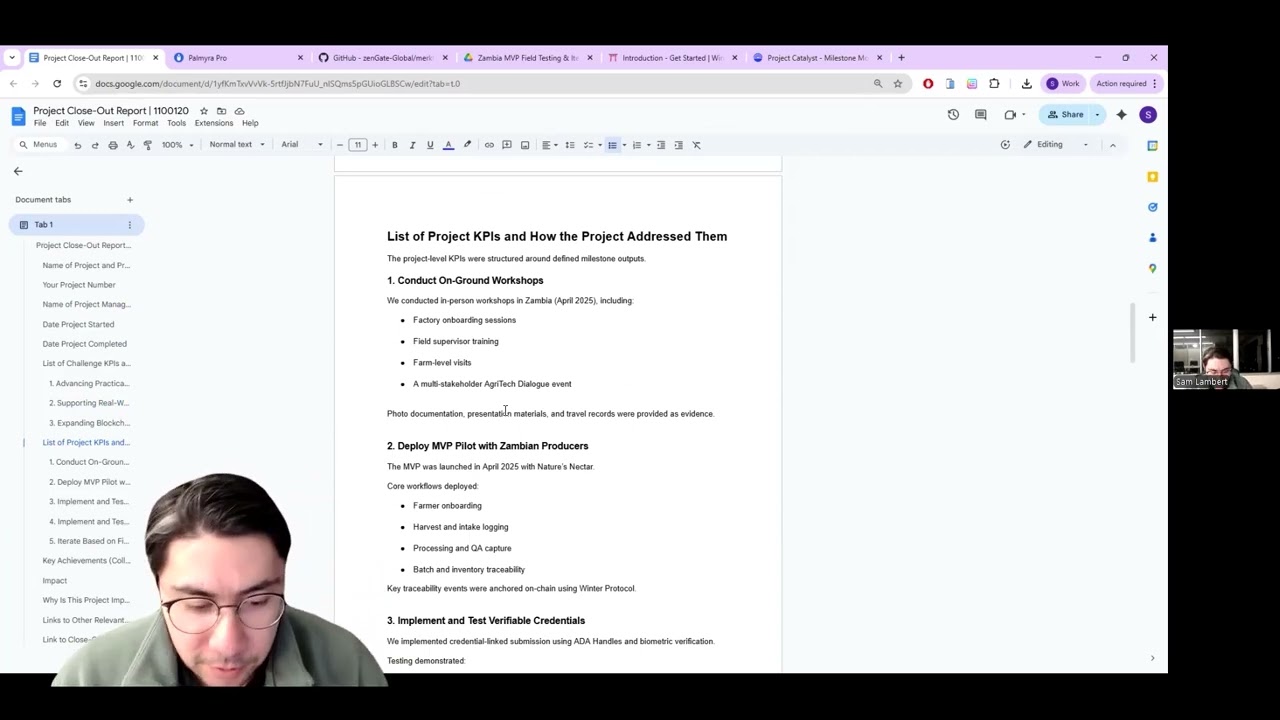Click the Redo icon in toolbar
The image size is (1280, 720).
[95, 145]
